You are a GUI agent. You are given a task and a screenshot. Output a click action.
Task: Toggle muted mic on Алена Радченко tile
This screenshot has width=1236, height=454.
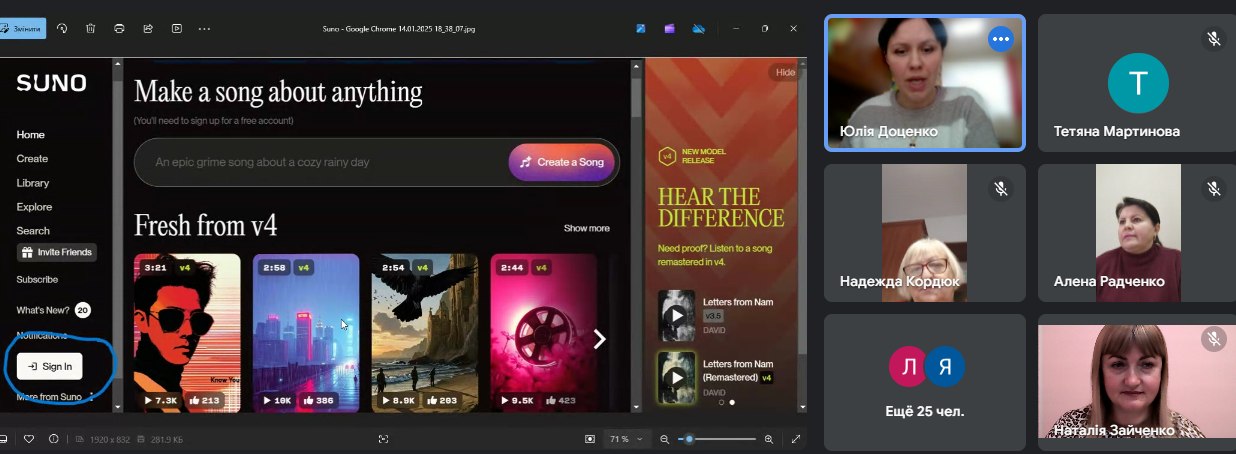(x=1212, y=188)
